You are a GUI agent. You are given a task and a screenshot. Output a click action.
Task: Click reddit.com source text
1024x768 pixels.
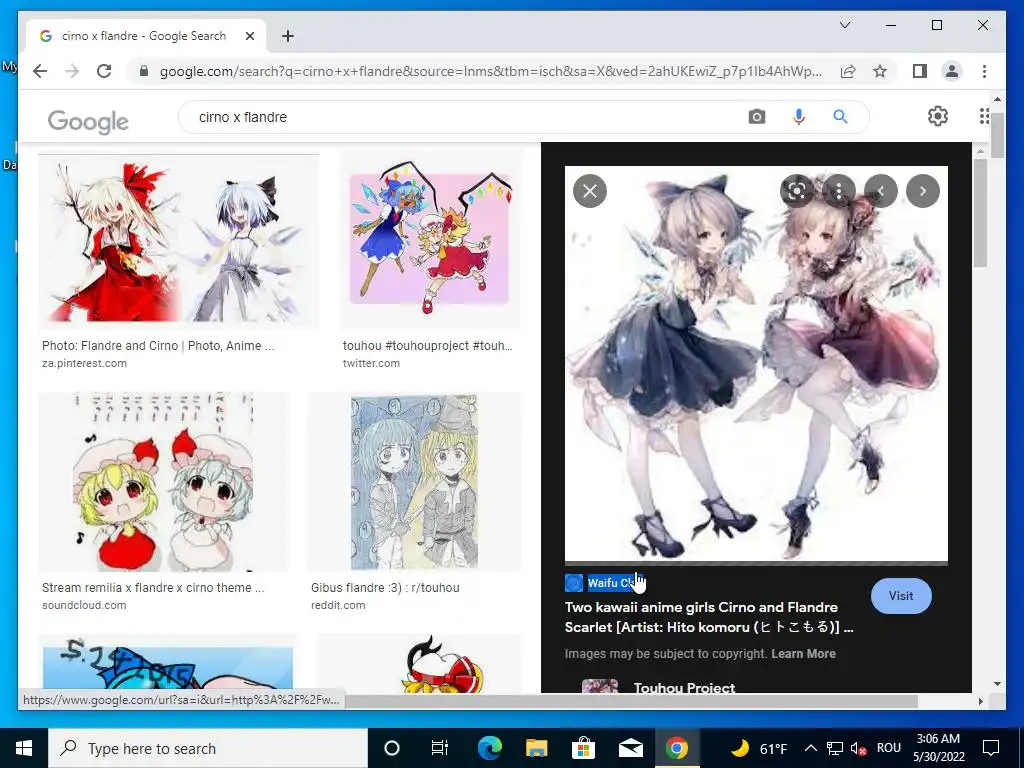tap(338, 605)
